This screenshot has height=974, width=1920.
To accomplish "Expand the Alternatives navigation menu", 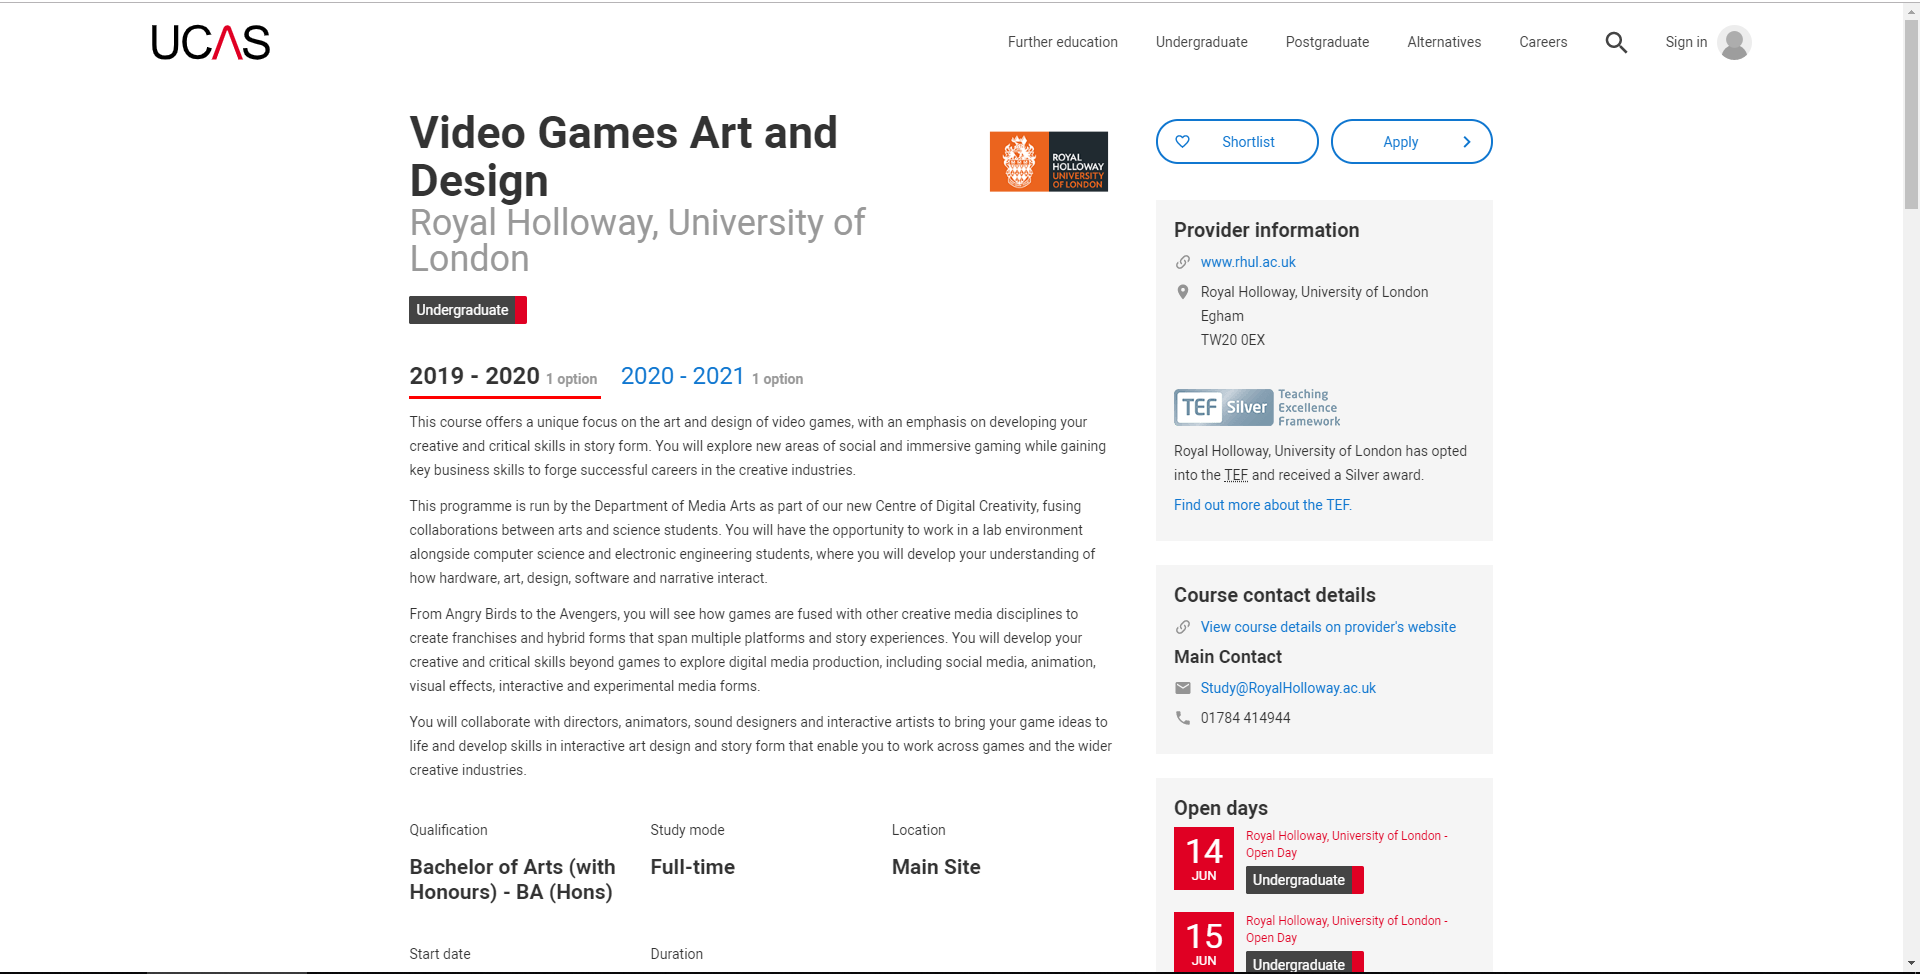I will coord(1443,42).
